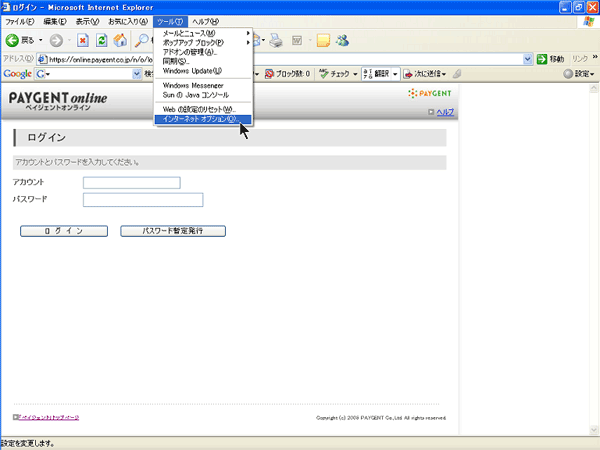The width and height of the screenshot is (600, 450).
Task: Click the red X Stop icon
Action: pos(83,40)
